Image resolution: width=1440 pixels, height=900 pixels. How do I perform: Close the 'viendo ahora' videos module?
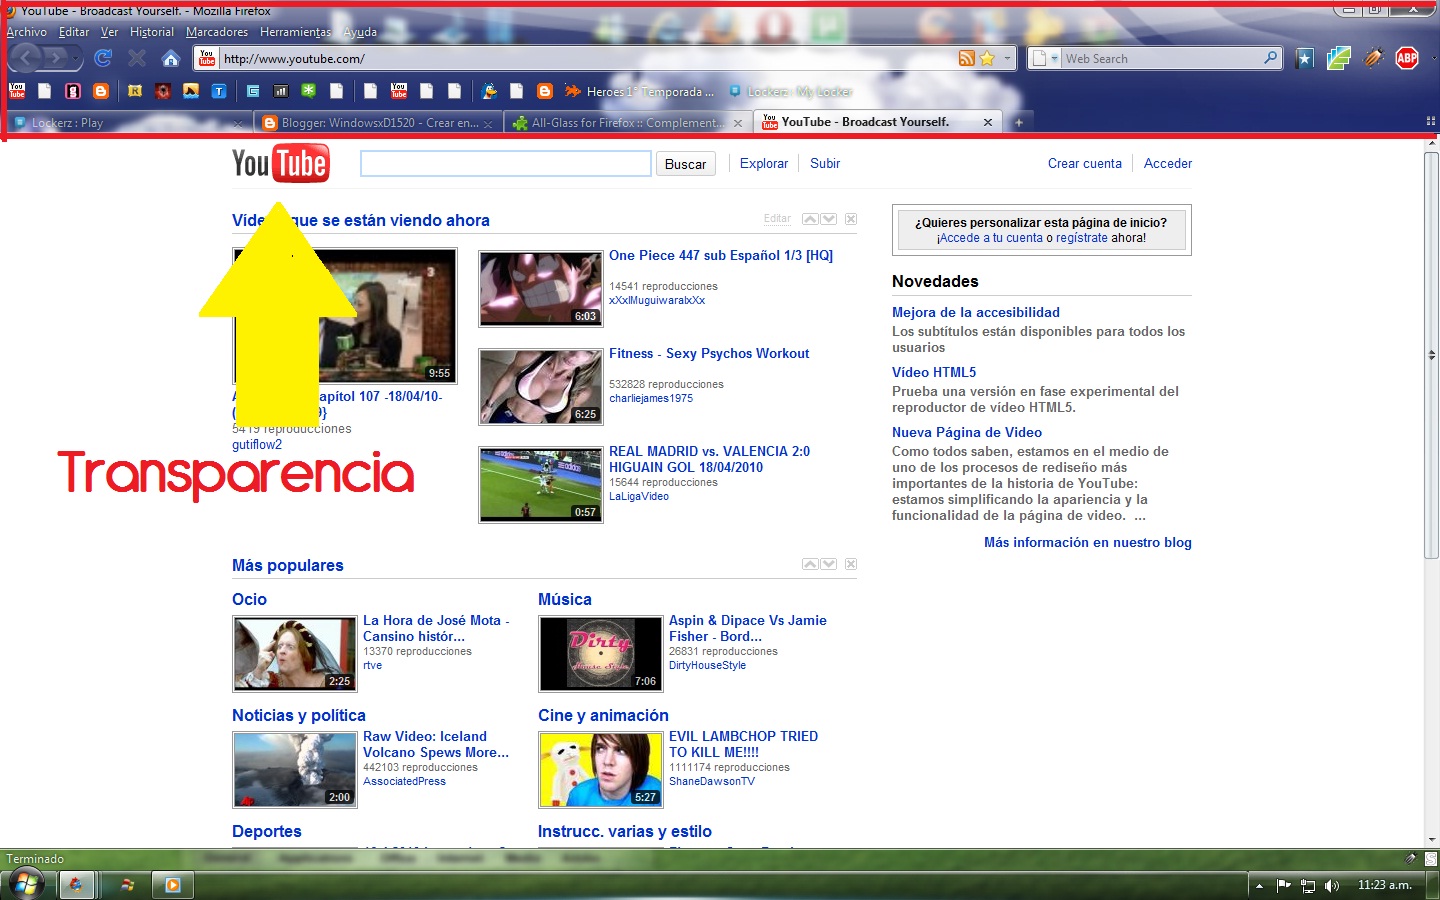[x=851, y=219]
